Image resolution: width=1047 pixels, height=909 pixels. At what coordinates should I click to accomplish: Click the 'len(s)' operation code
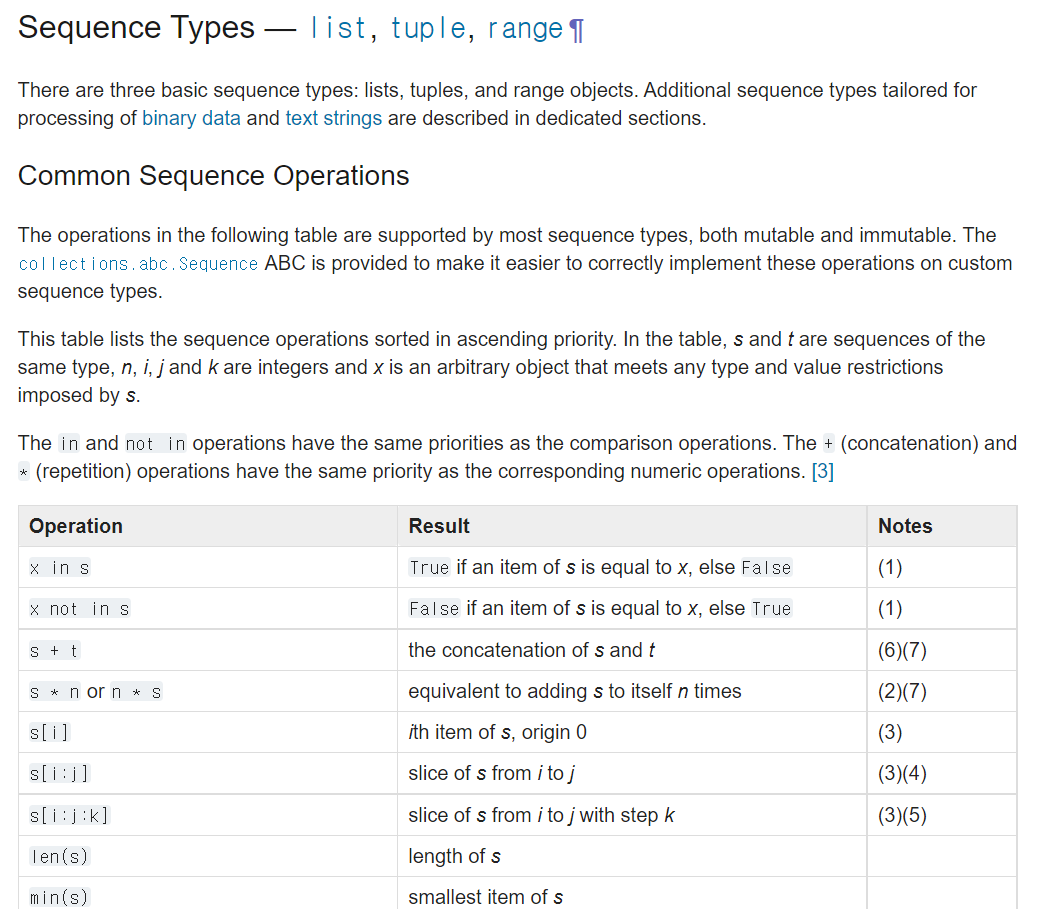(x=59, y=857)
